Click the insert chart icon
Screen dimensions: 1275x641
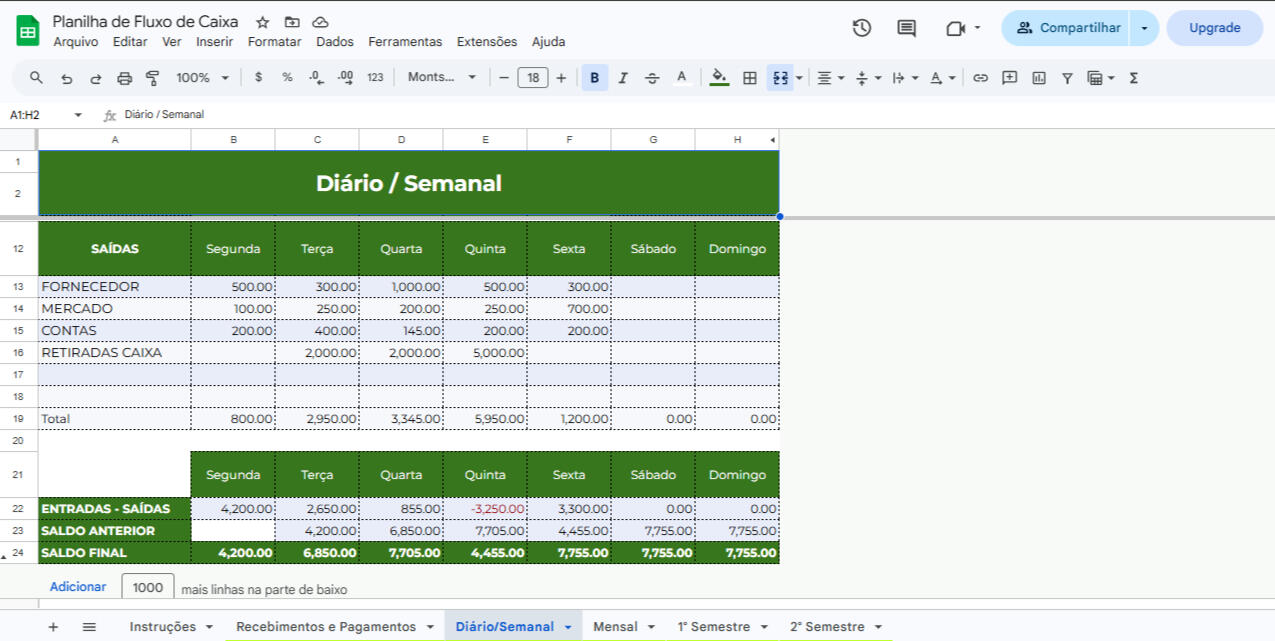click(1038, 78)
